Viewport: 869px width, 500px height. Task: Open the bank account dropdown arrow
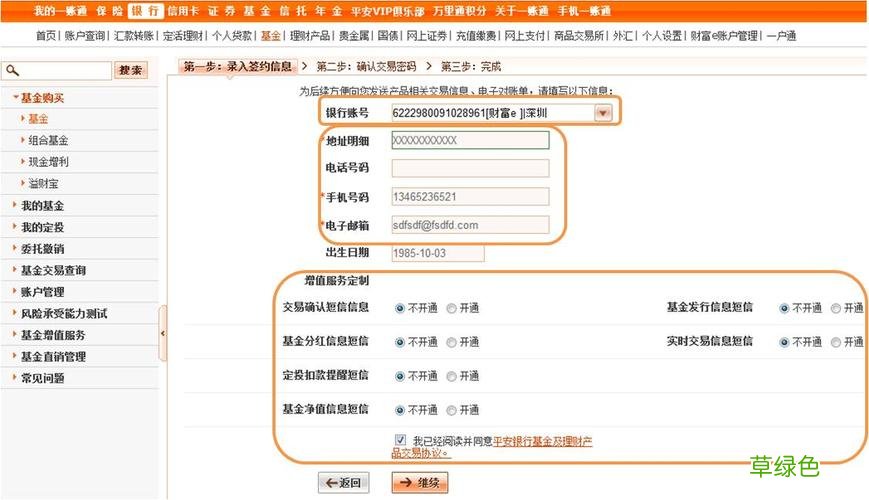[x=602, y=113]
